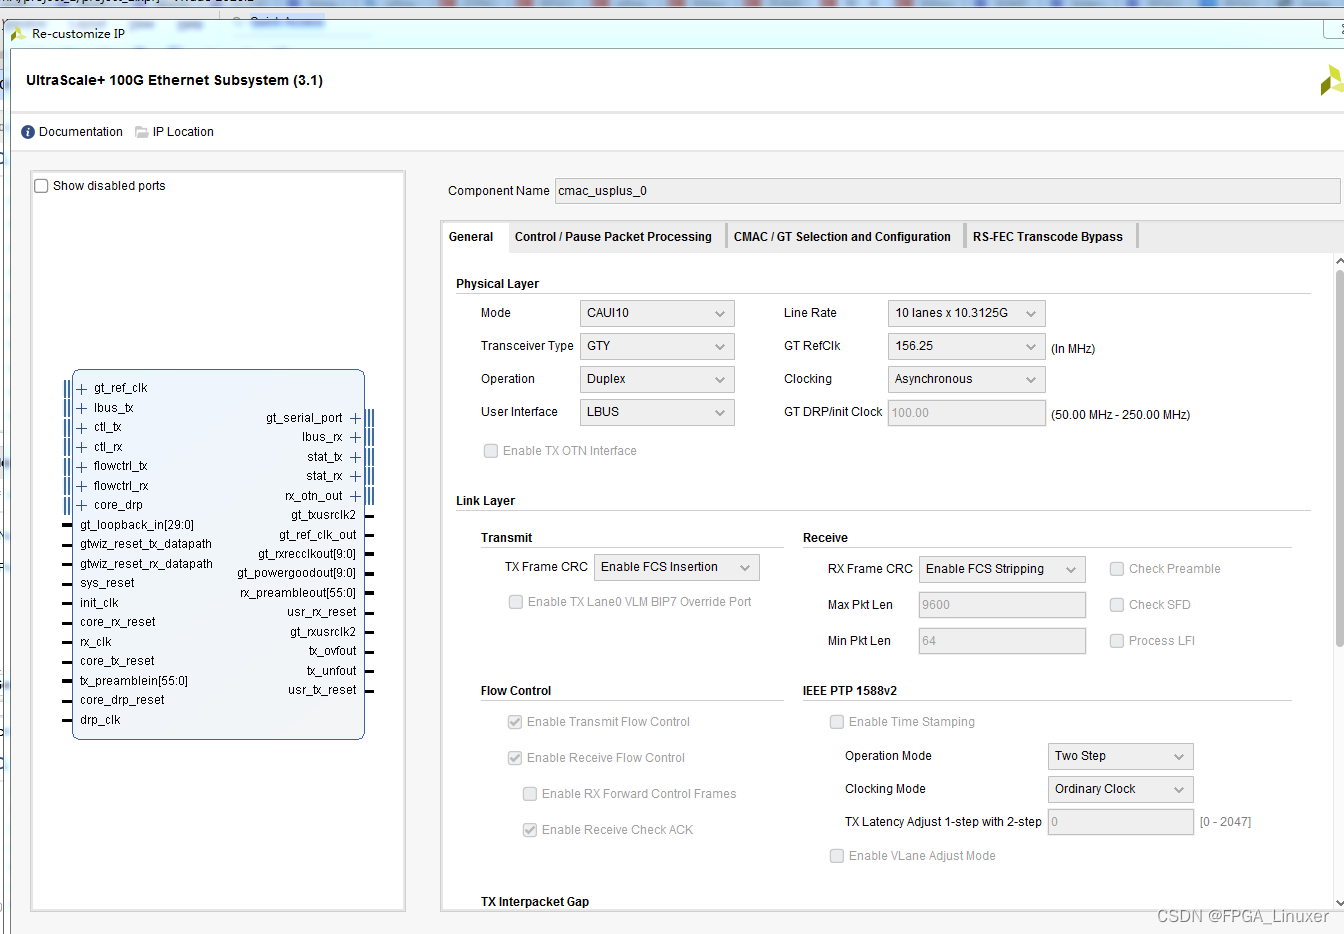Switch to RS-FEC Transcode Bypass tab
The height and width of the screenshot is (934, 1344).
click(x=1048, y=237)
